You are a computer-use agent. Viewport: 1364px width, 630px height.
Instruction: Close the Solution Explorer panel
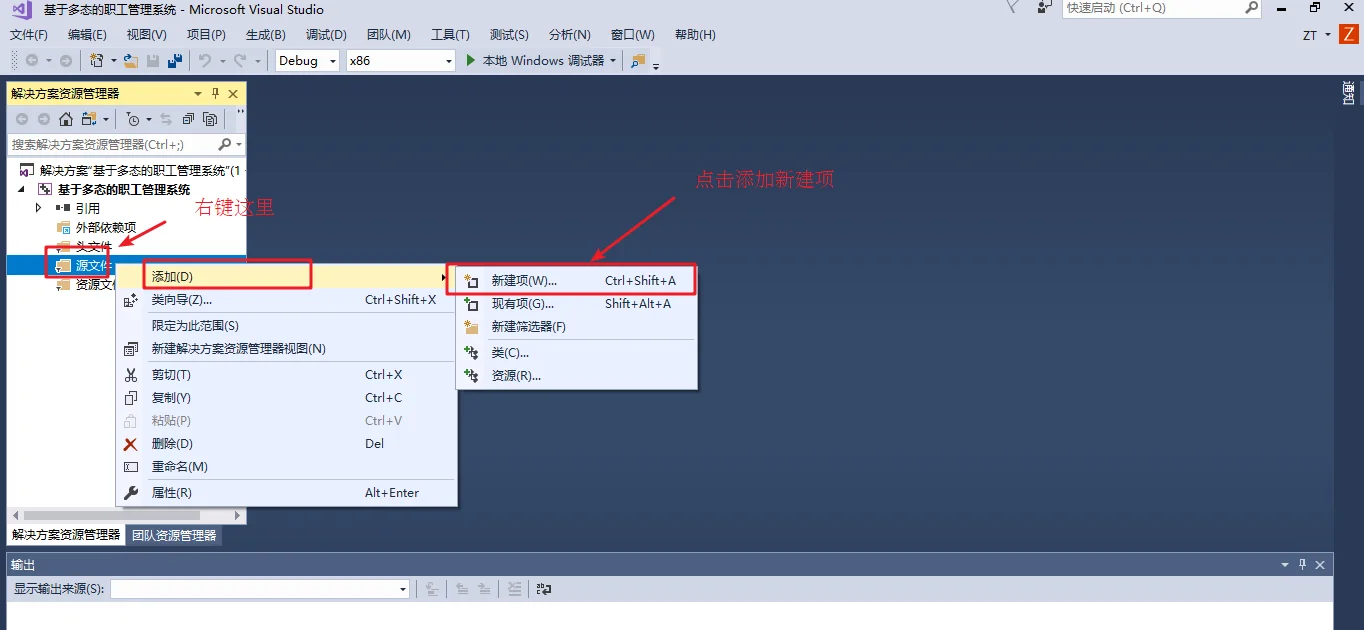pos(233,93)
